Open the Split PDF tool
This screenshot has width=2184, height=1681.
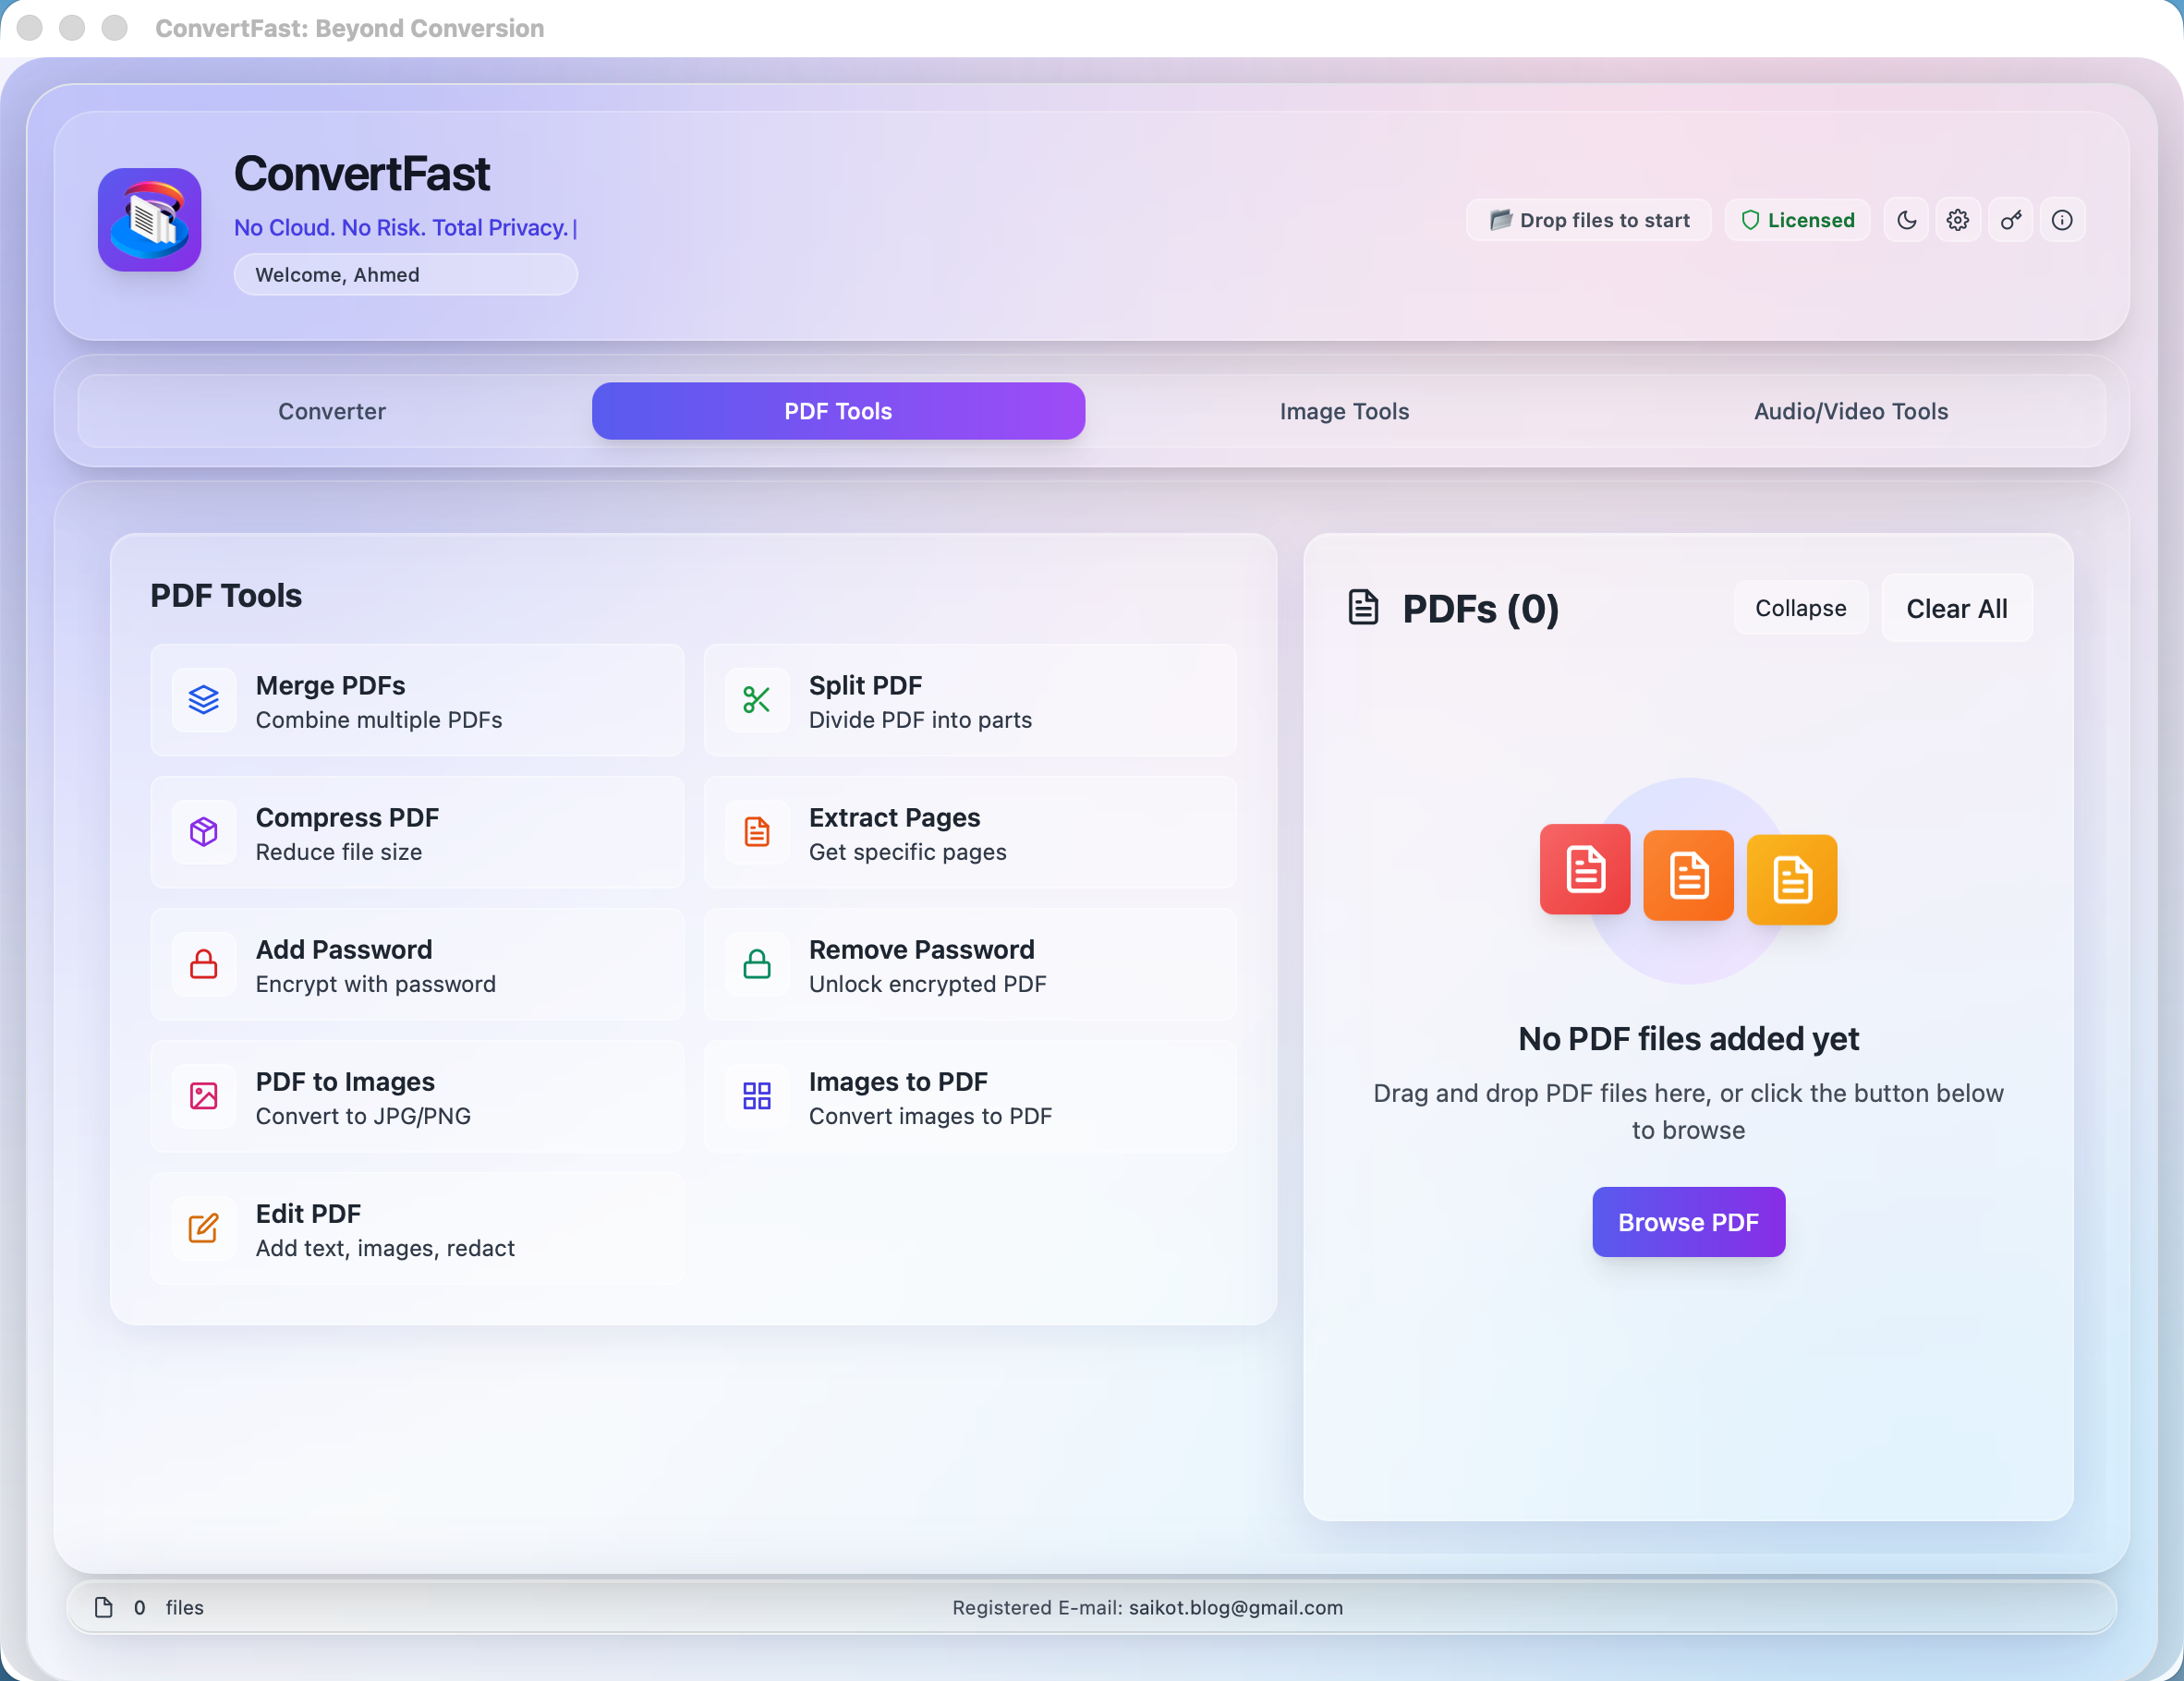[x=969, y=700]
